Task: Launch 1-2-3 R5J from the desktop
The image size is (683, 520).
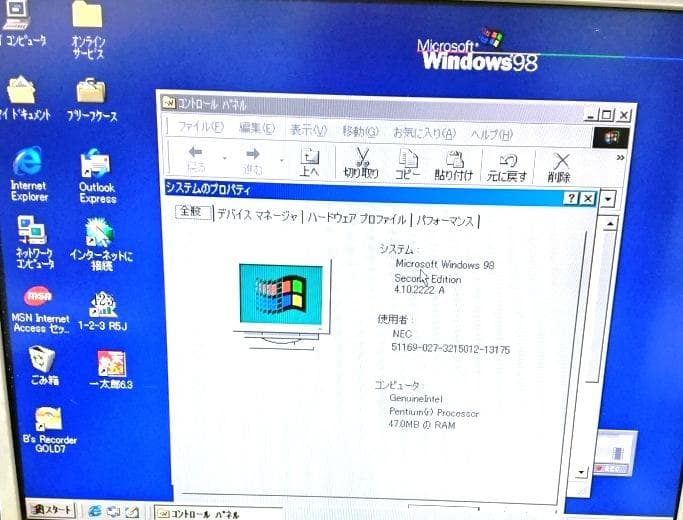Action: click(x=103, y=311)
